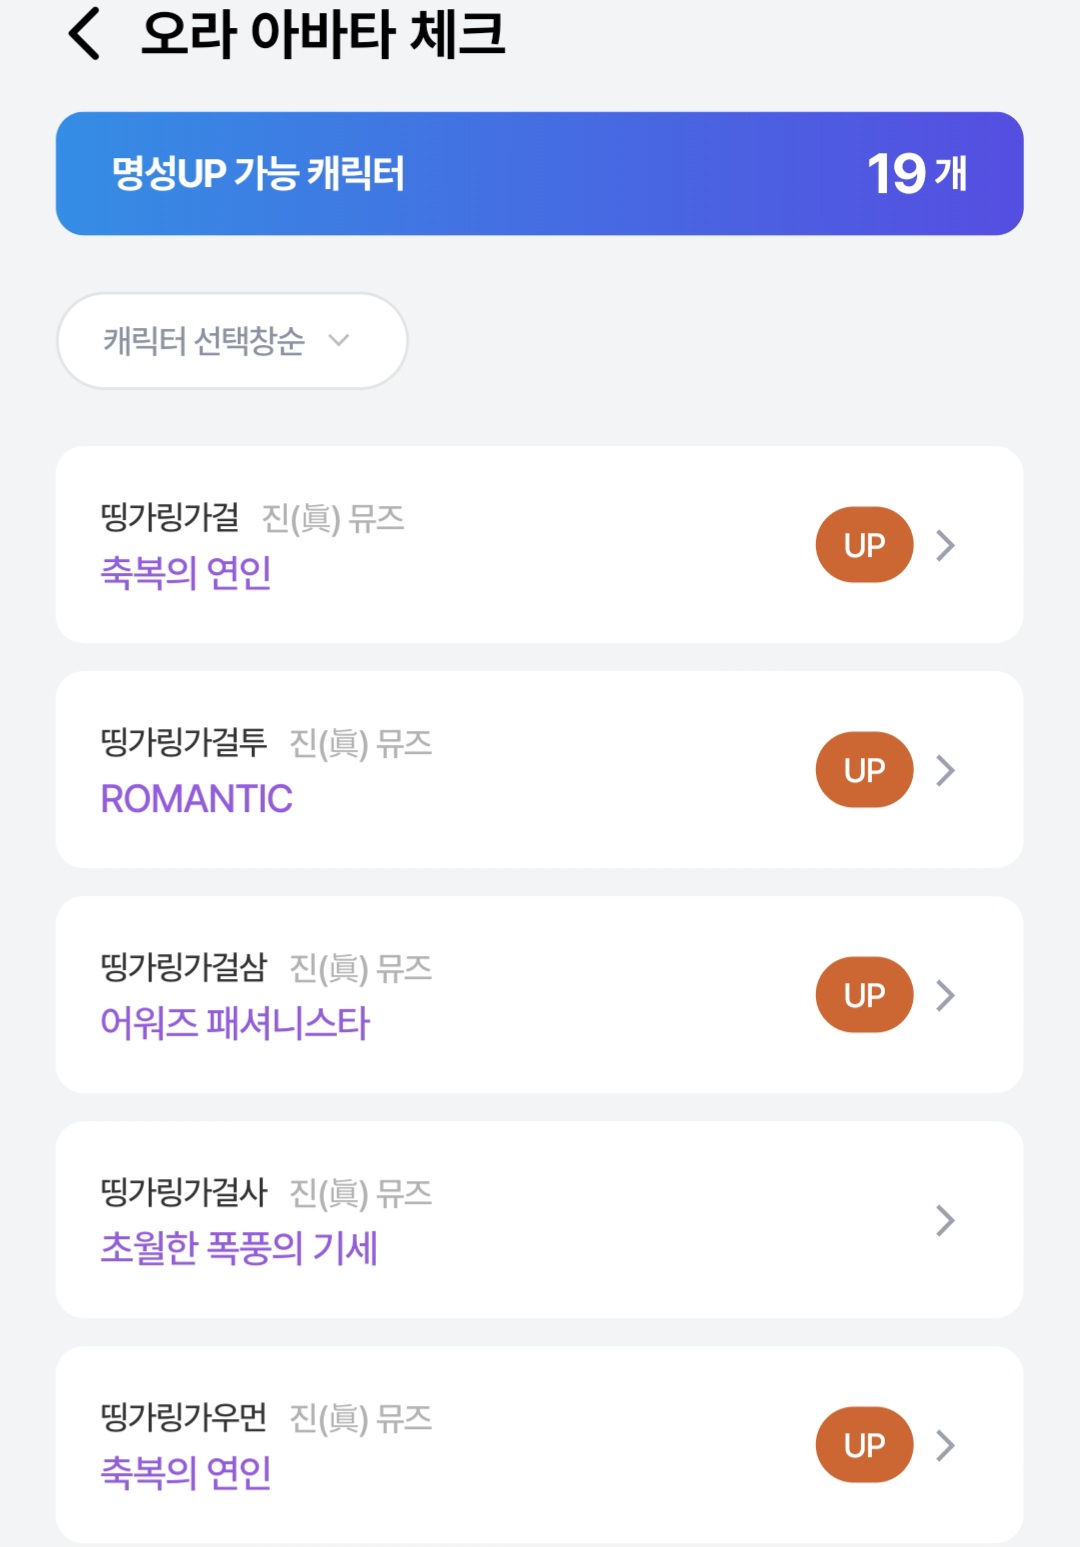Open 띵가링가걸투 details via right chevron
This screenshot has height=1547, width=1080.
pyautogui.click(x=945, y=770)
